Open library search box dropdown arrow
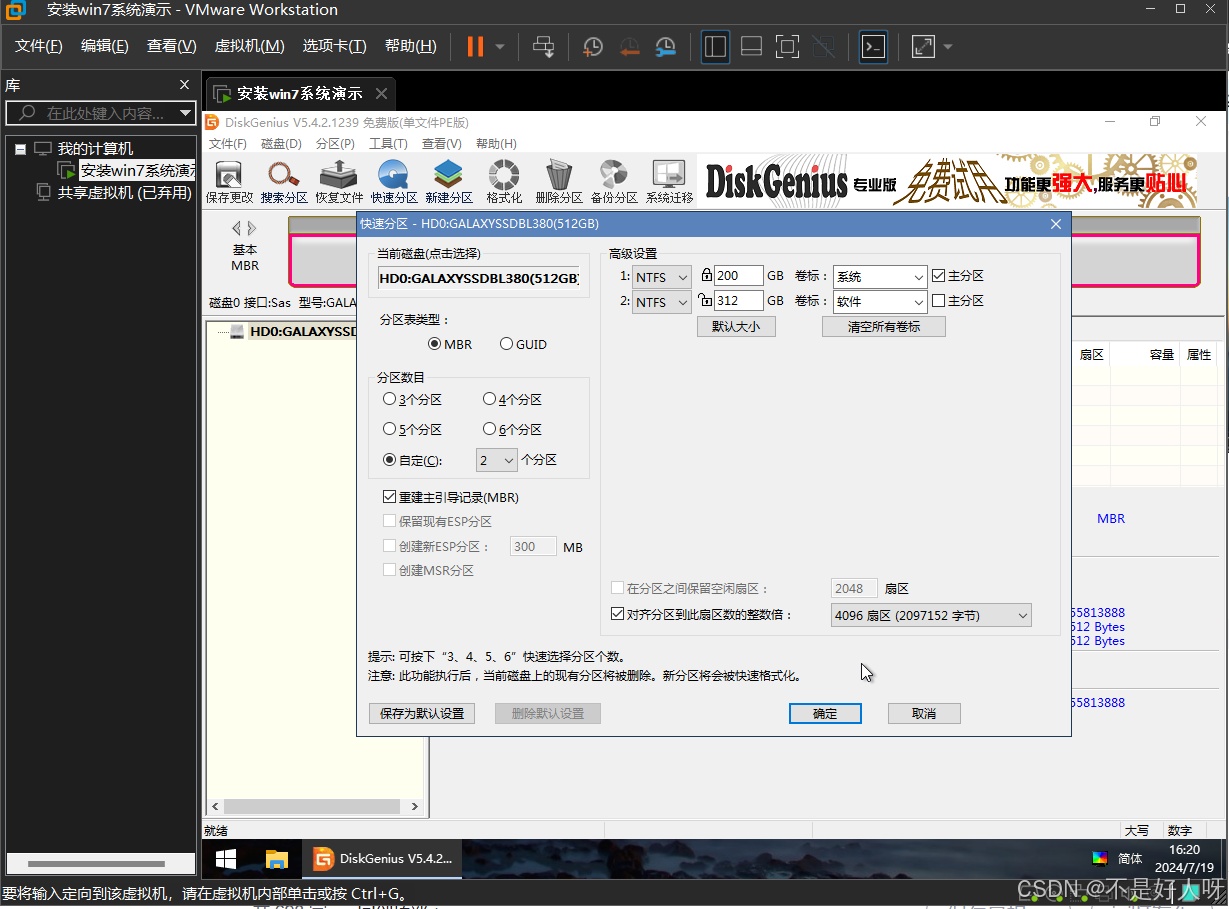Screen dimensions: 1229x909 click(185, 113)
